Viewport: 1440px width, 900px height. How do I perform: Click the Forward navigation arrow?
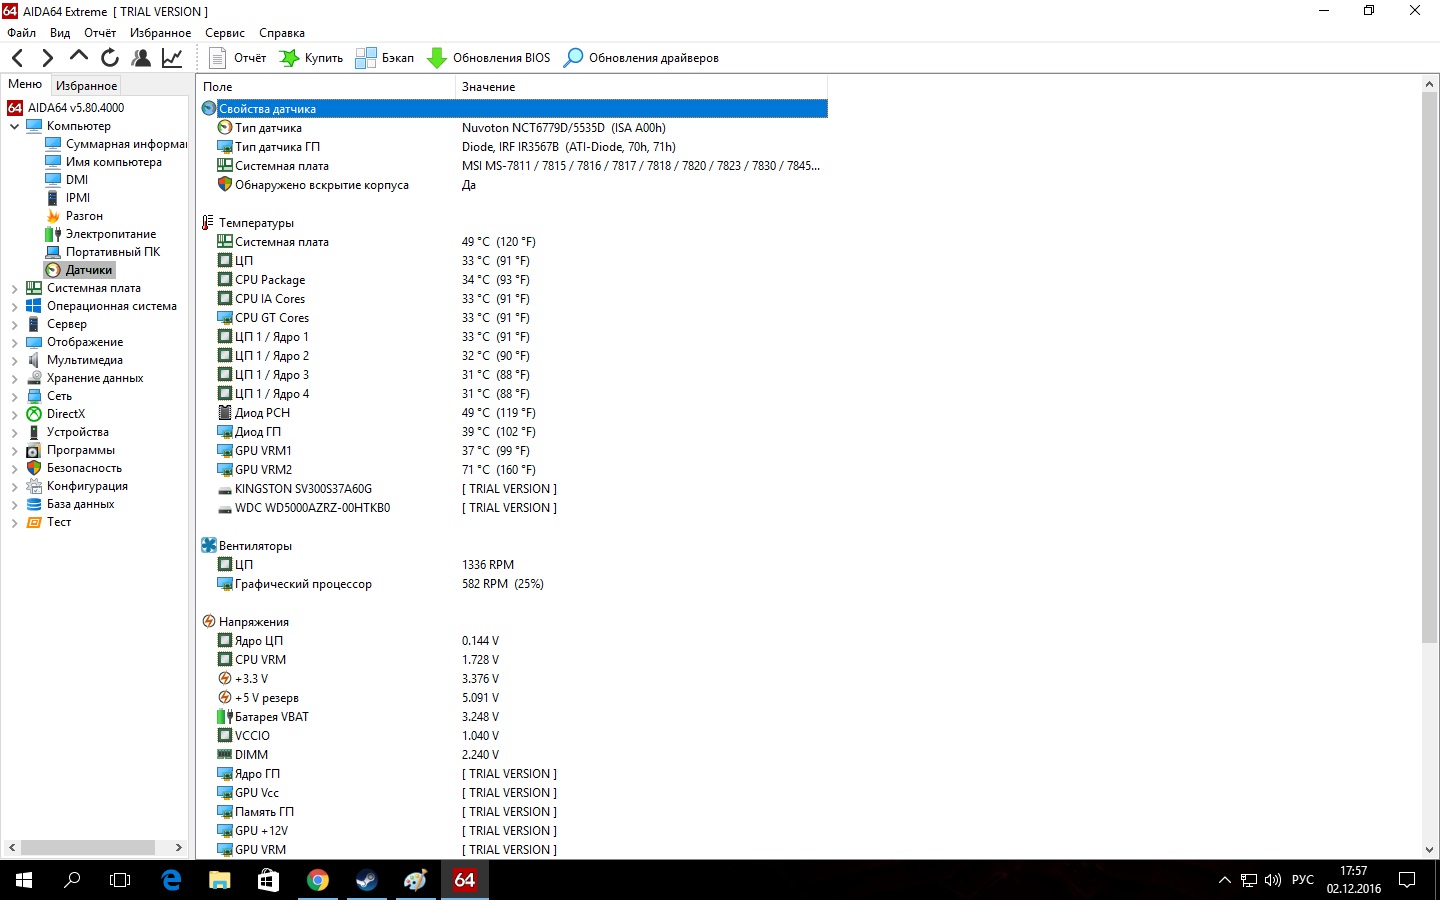point(47,58)
